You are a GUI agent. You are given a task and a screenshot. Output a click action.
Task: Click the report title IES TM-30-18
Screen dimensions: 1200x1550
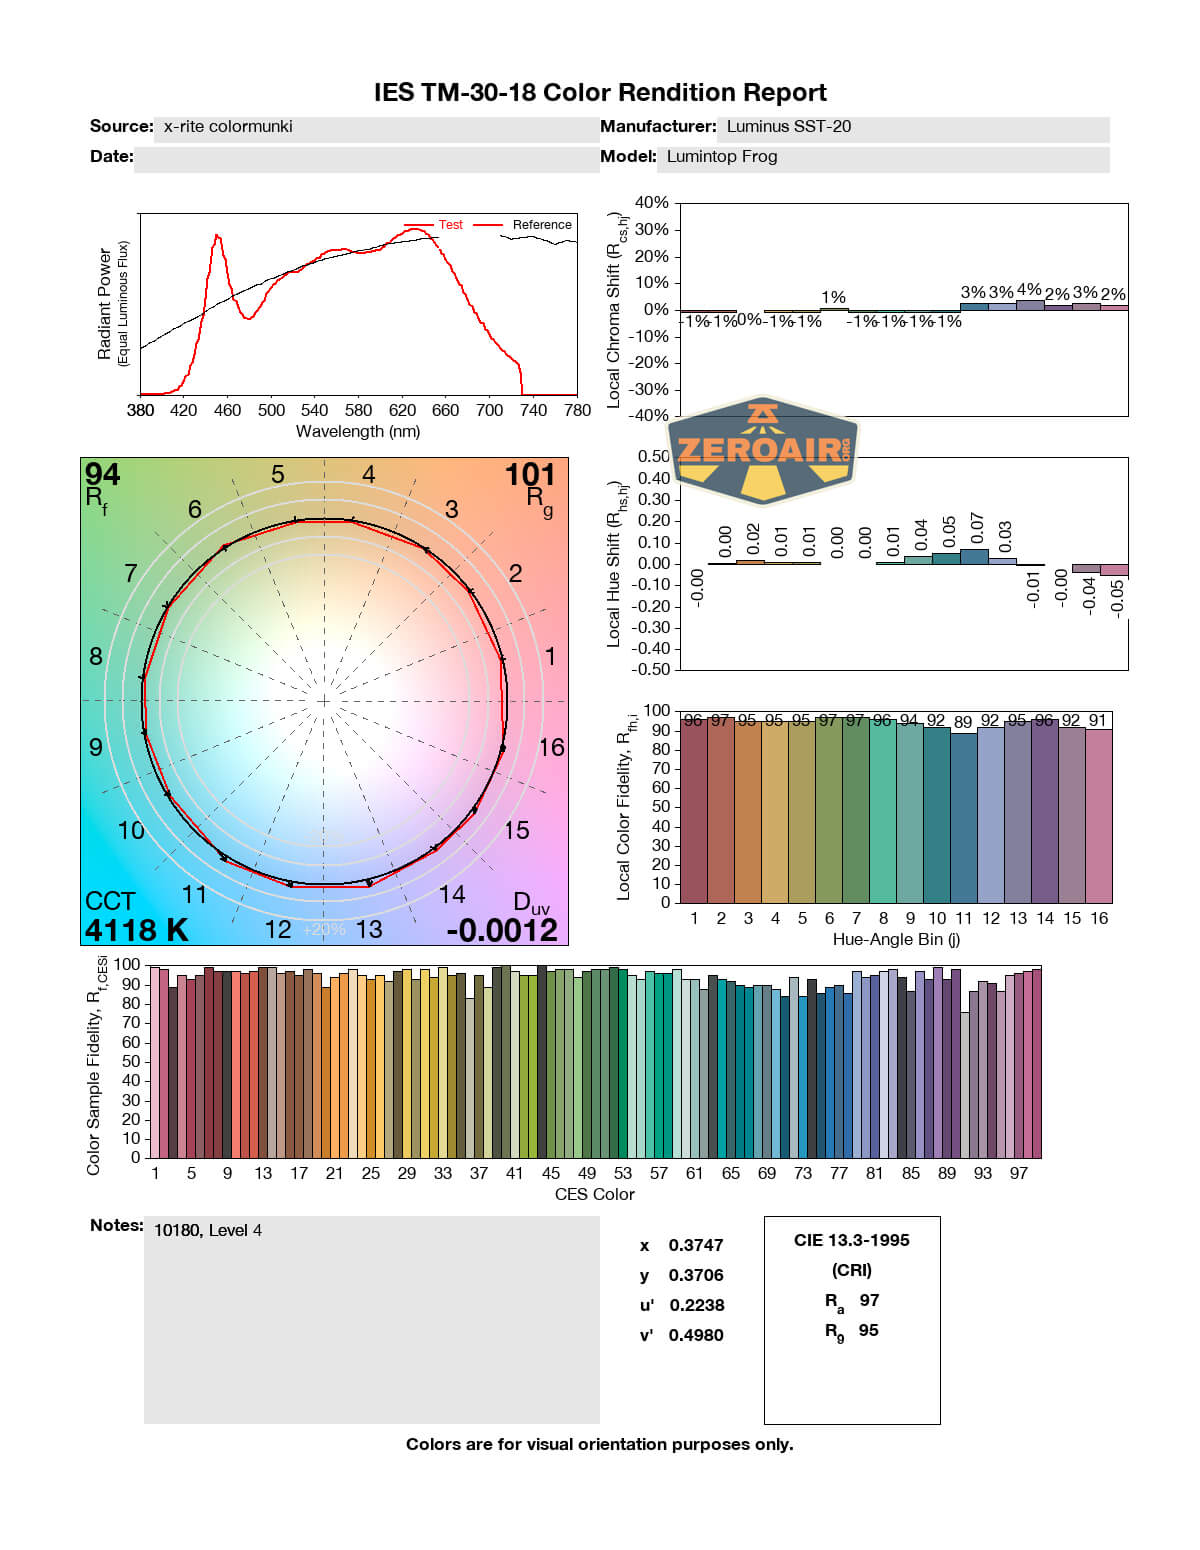pyautogui.click(x=599, y=92)
